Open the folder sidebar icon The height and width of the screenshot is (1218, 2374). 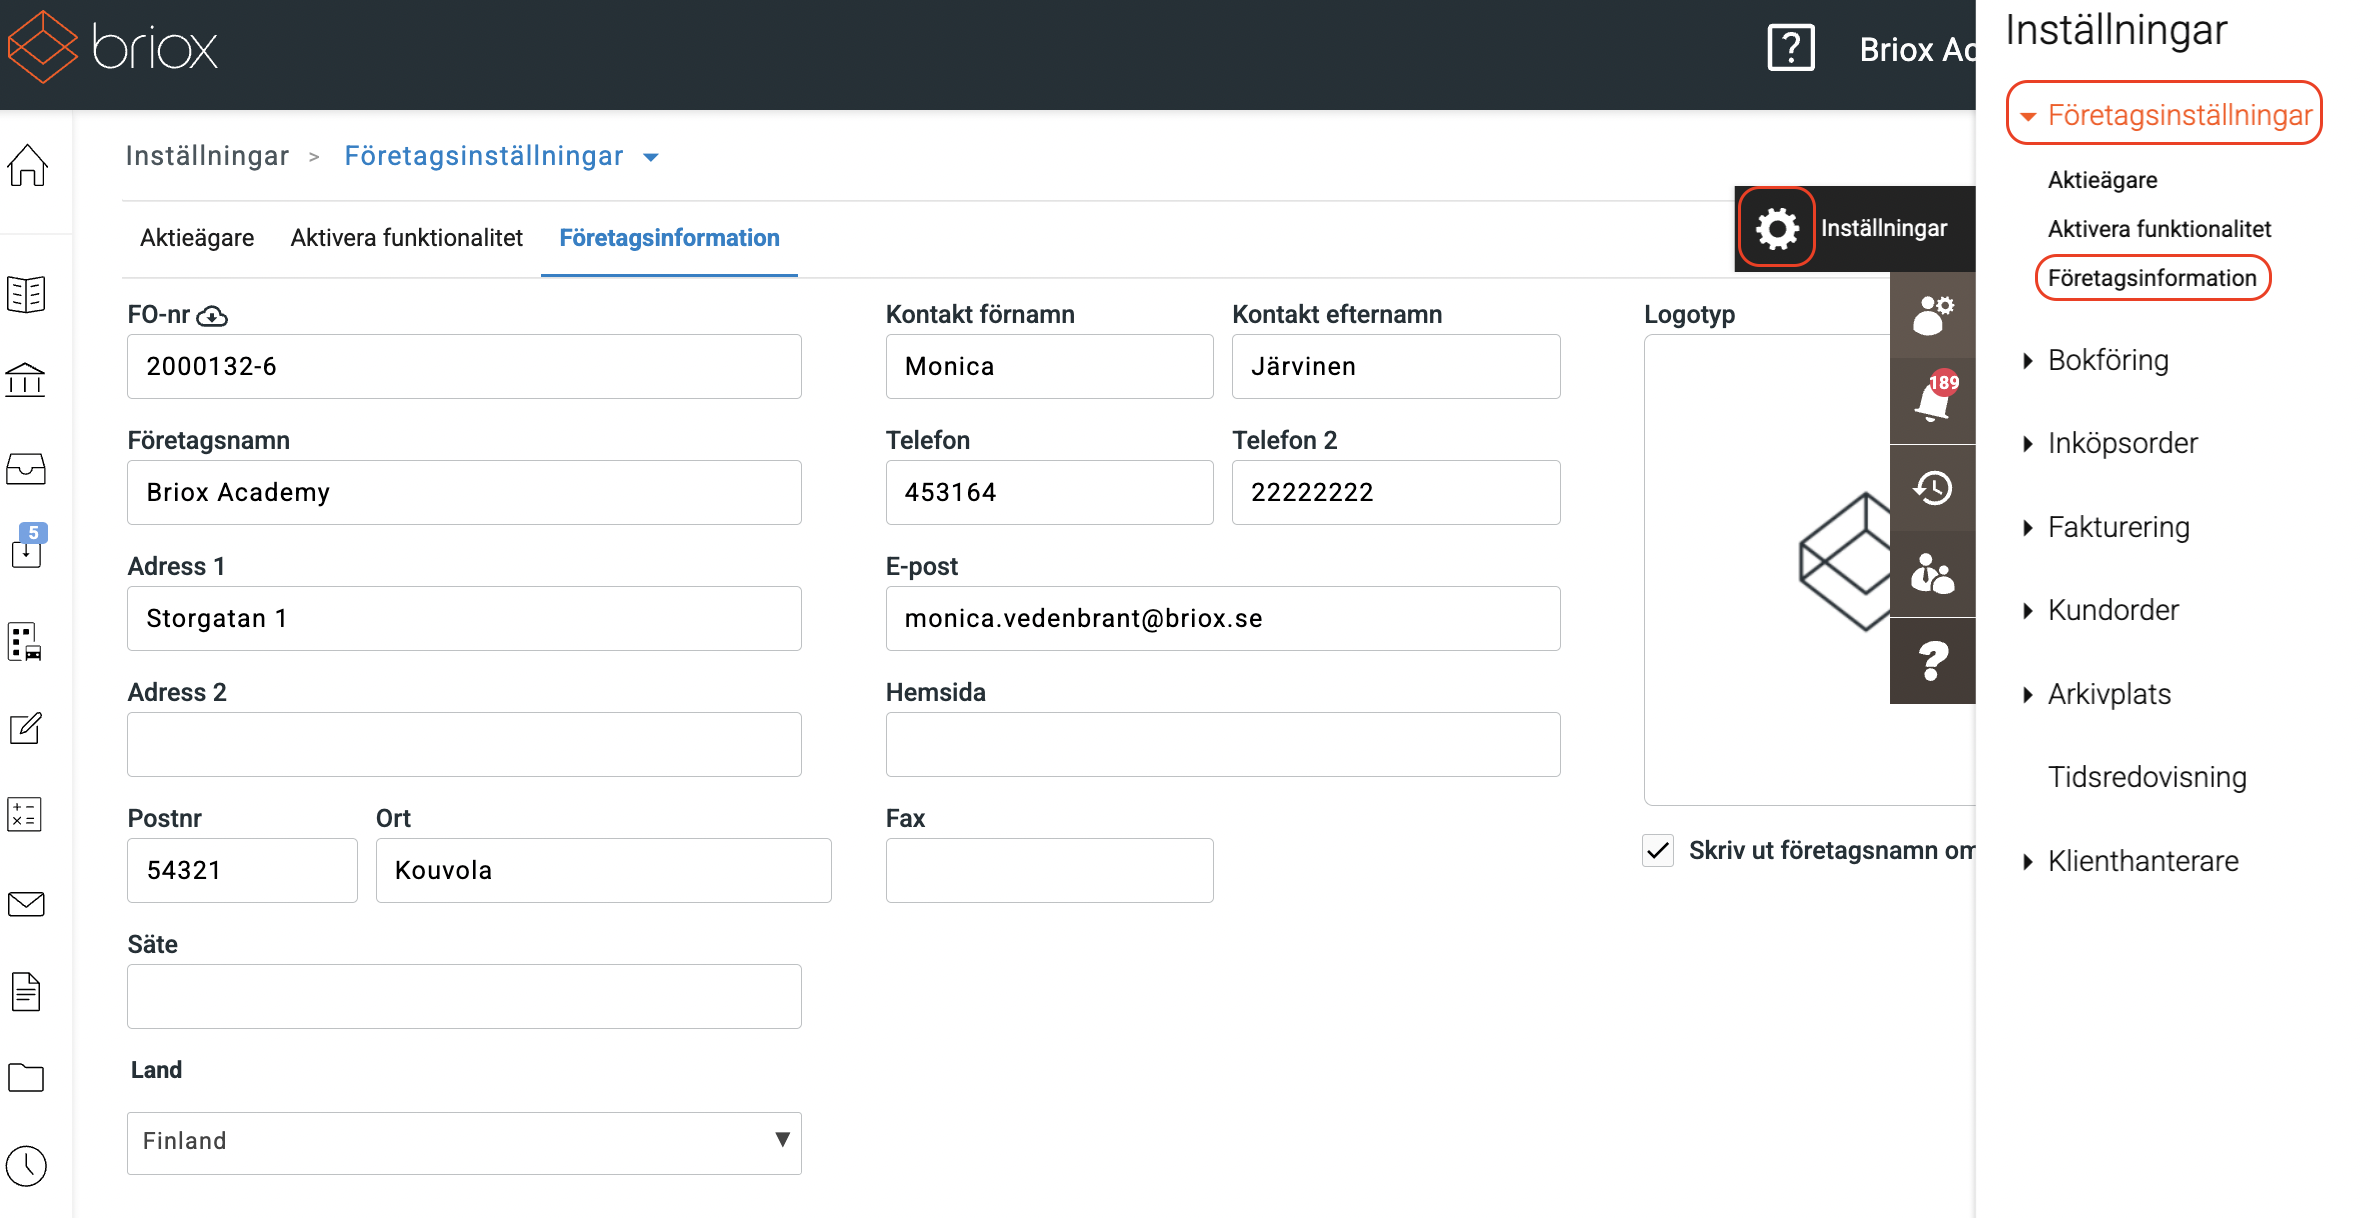(x=26, y=1077)
